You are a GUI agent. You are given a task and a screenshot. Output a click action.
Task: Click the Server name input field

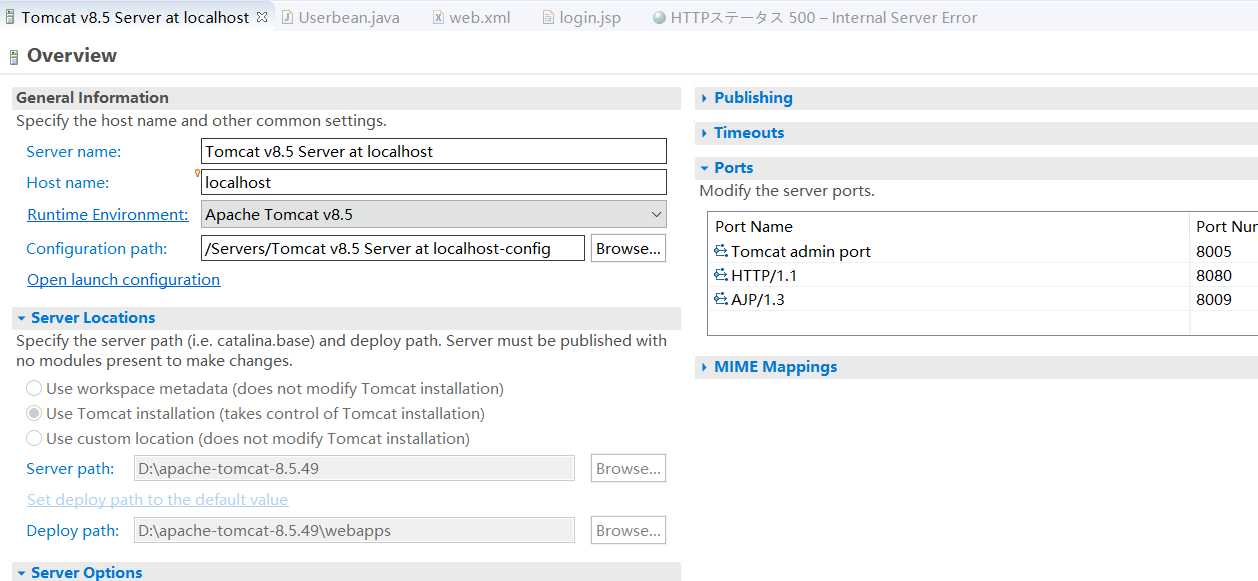[x=434, y=151]
